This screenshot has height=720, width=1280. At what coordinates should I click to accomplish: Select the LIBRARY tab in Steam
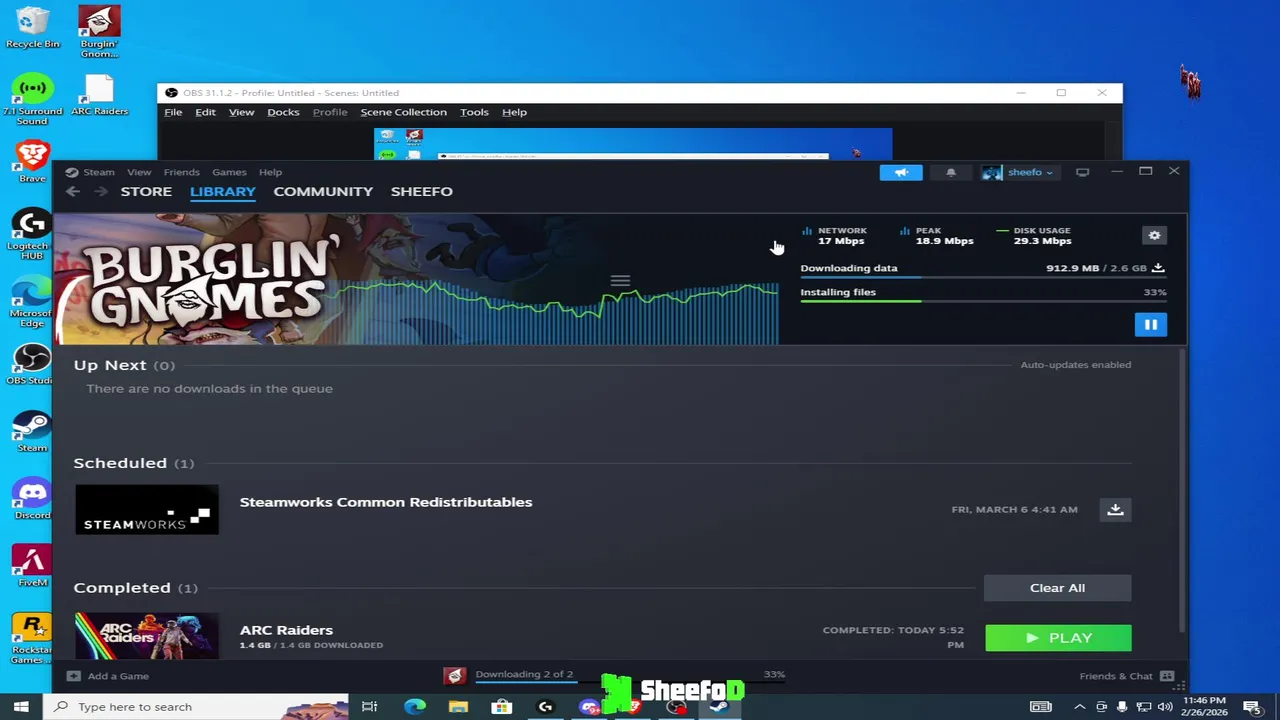pos(223,191)
